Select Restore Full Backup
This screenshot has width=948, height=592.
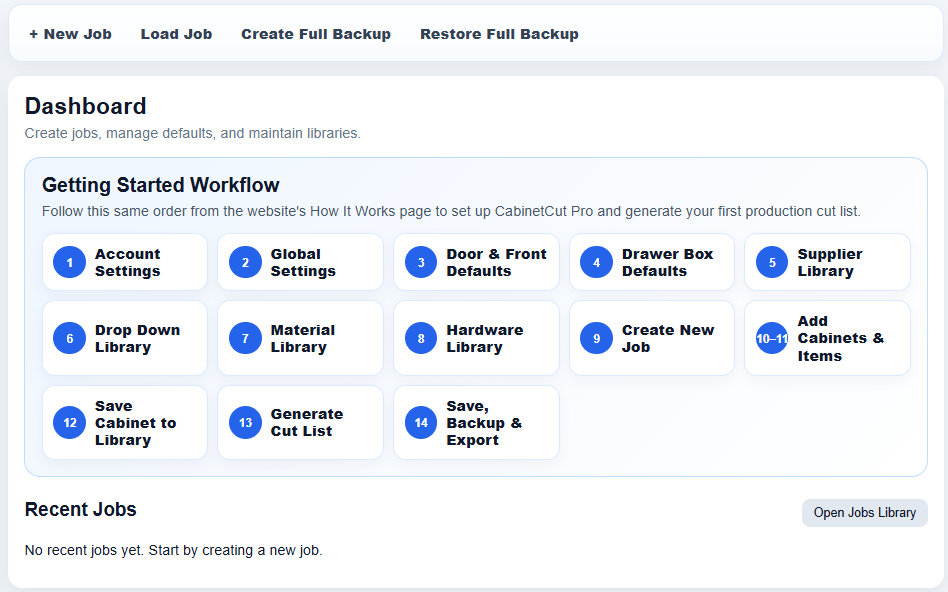click(499, 34)
